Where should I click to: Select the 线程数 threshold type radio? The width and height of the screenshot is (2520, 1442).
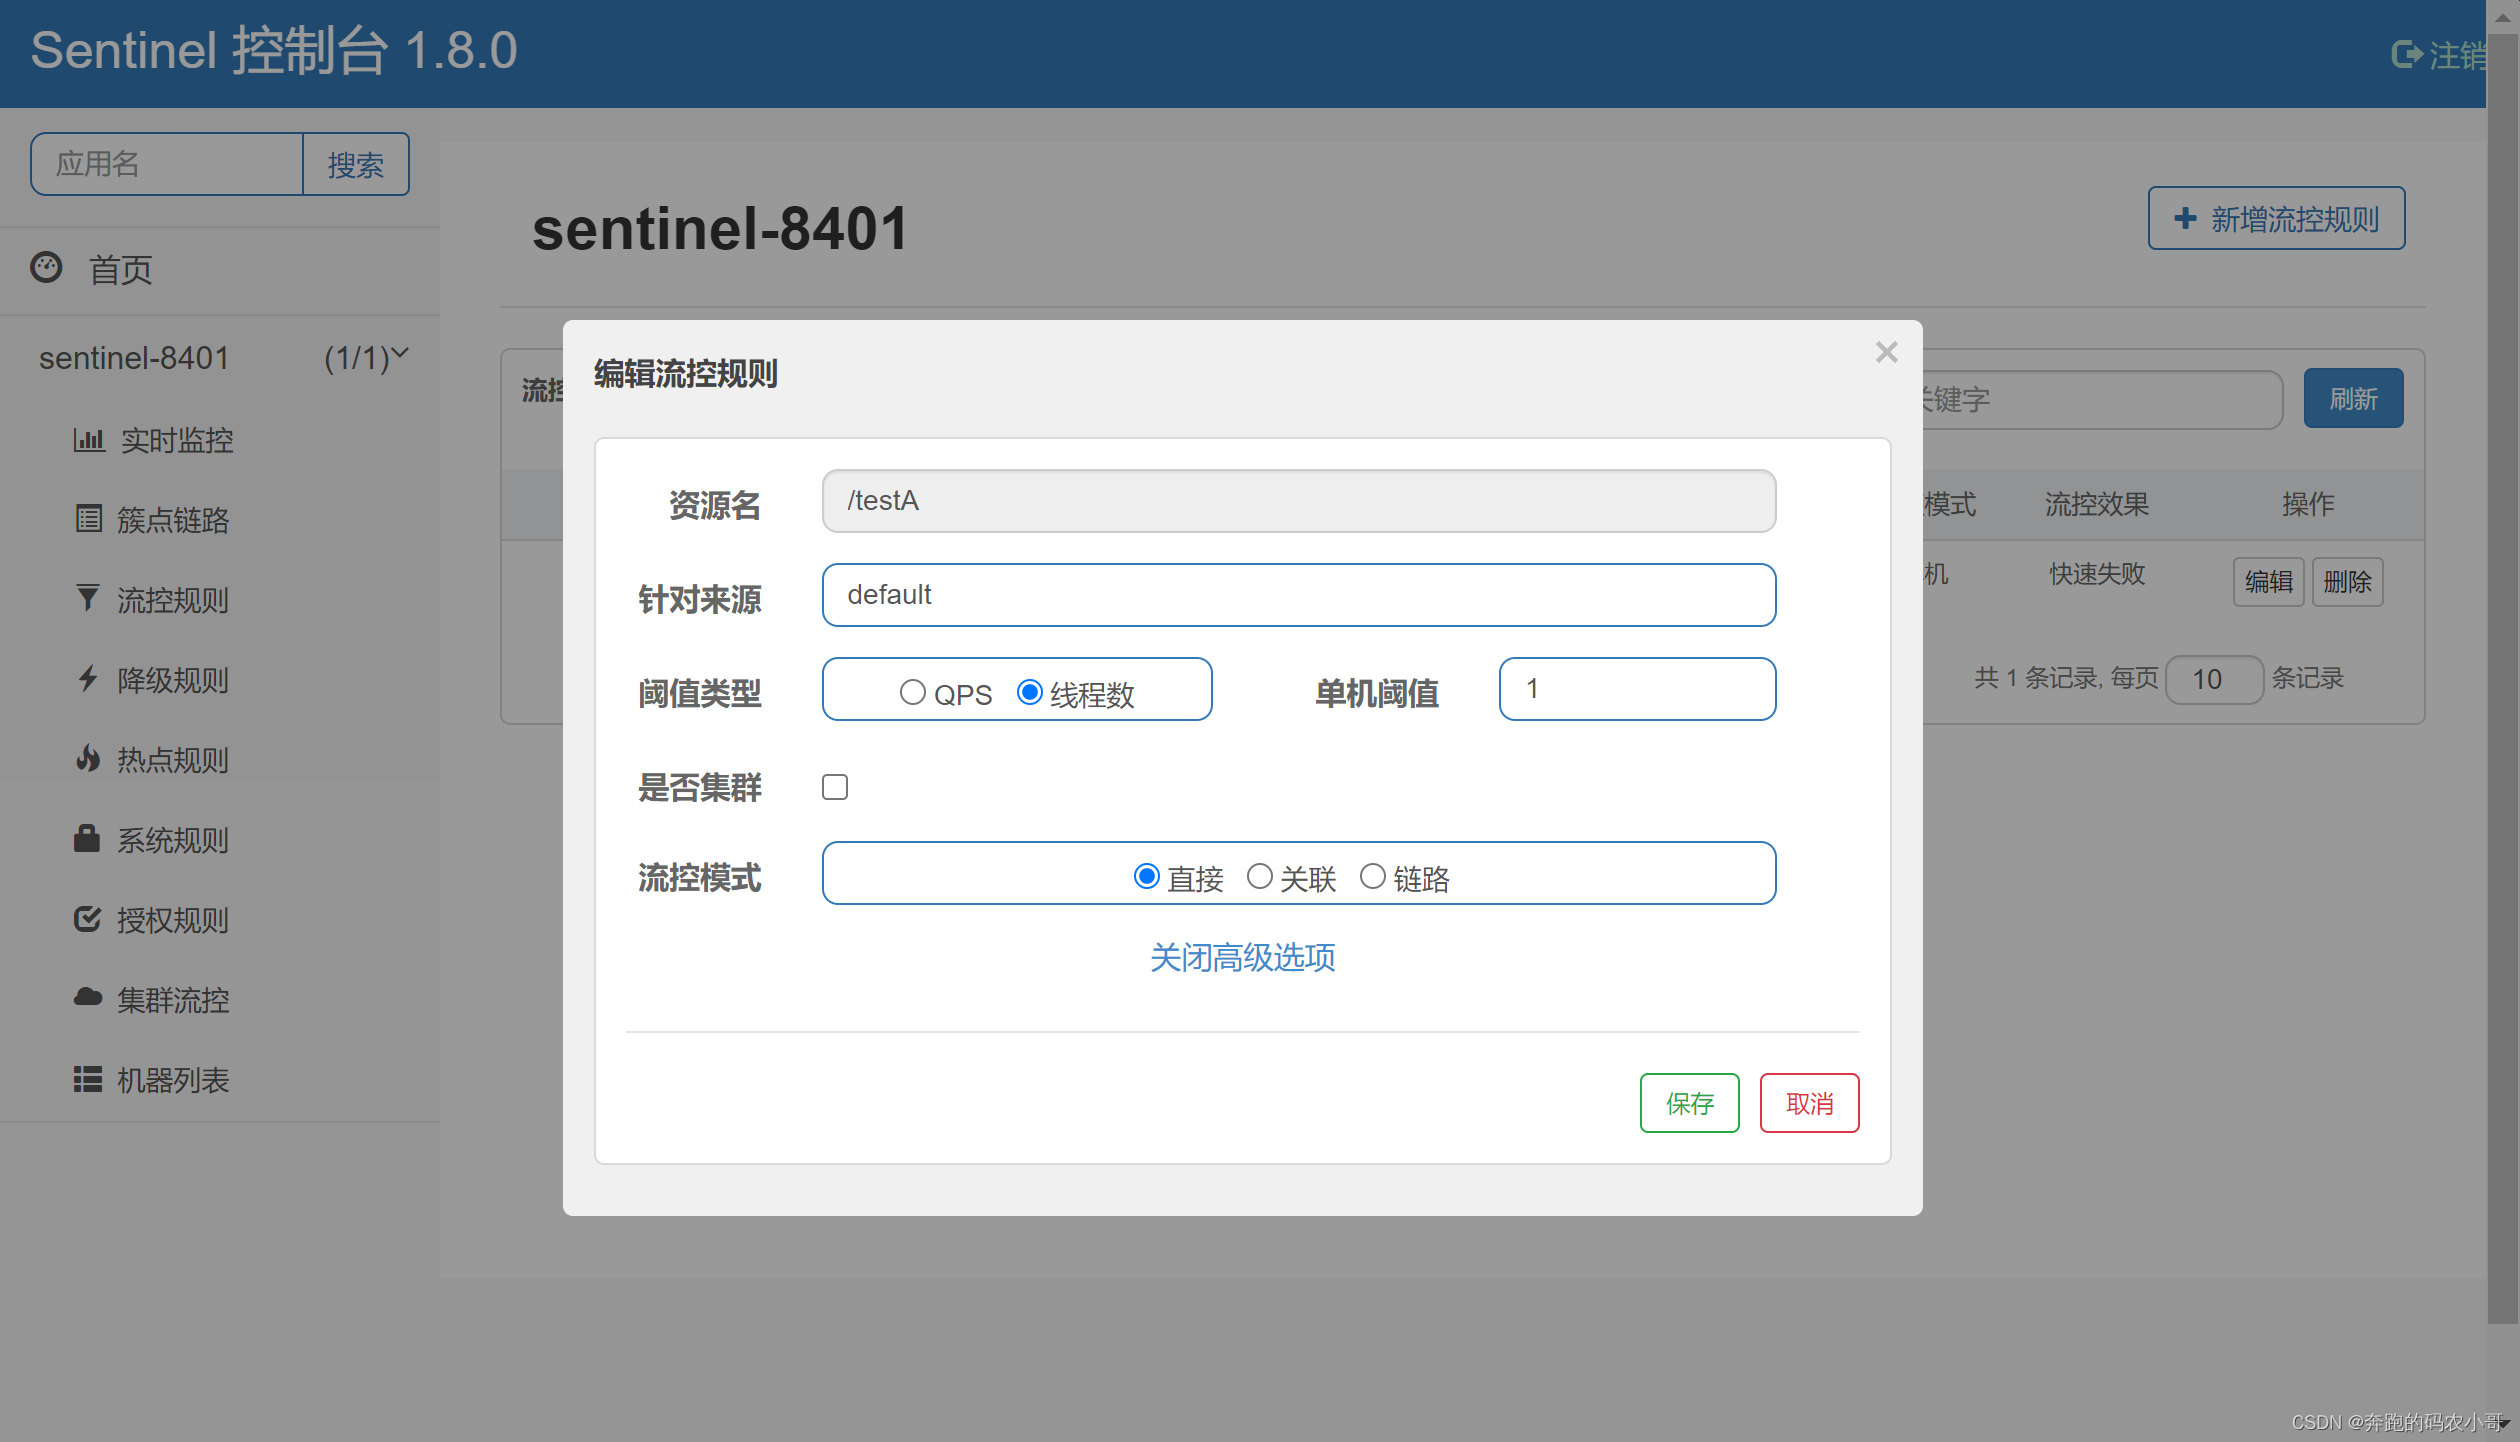(1029, 692)
